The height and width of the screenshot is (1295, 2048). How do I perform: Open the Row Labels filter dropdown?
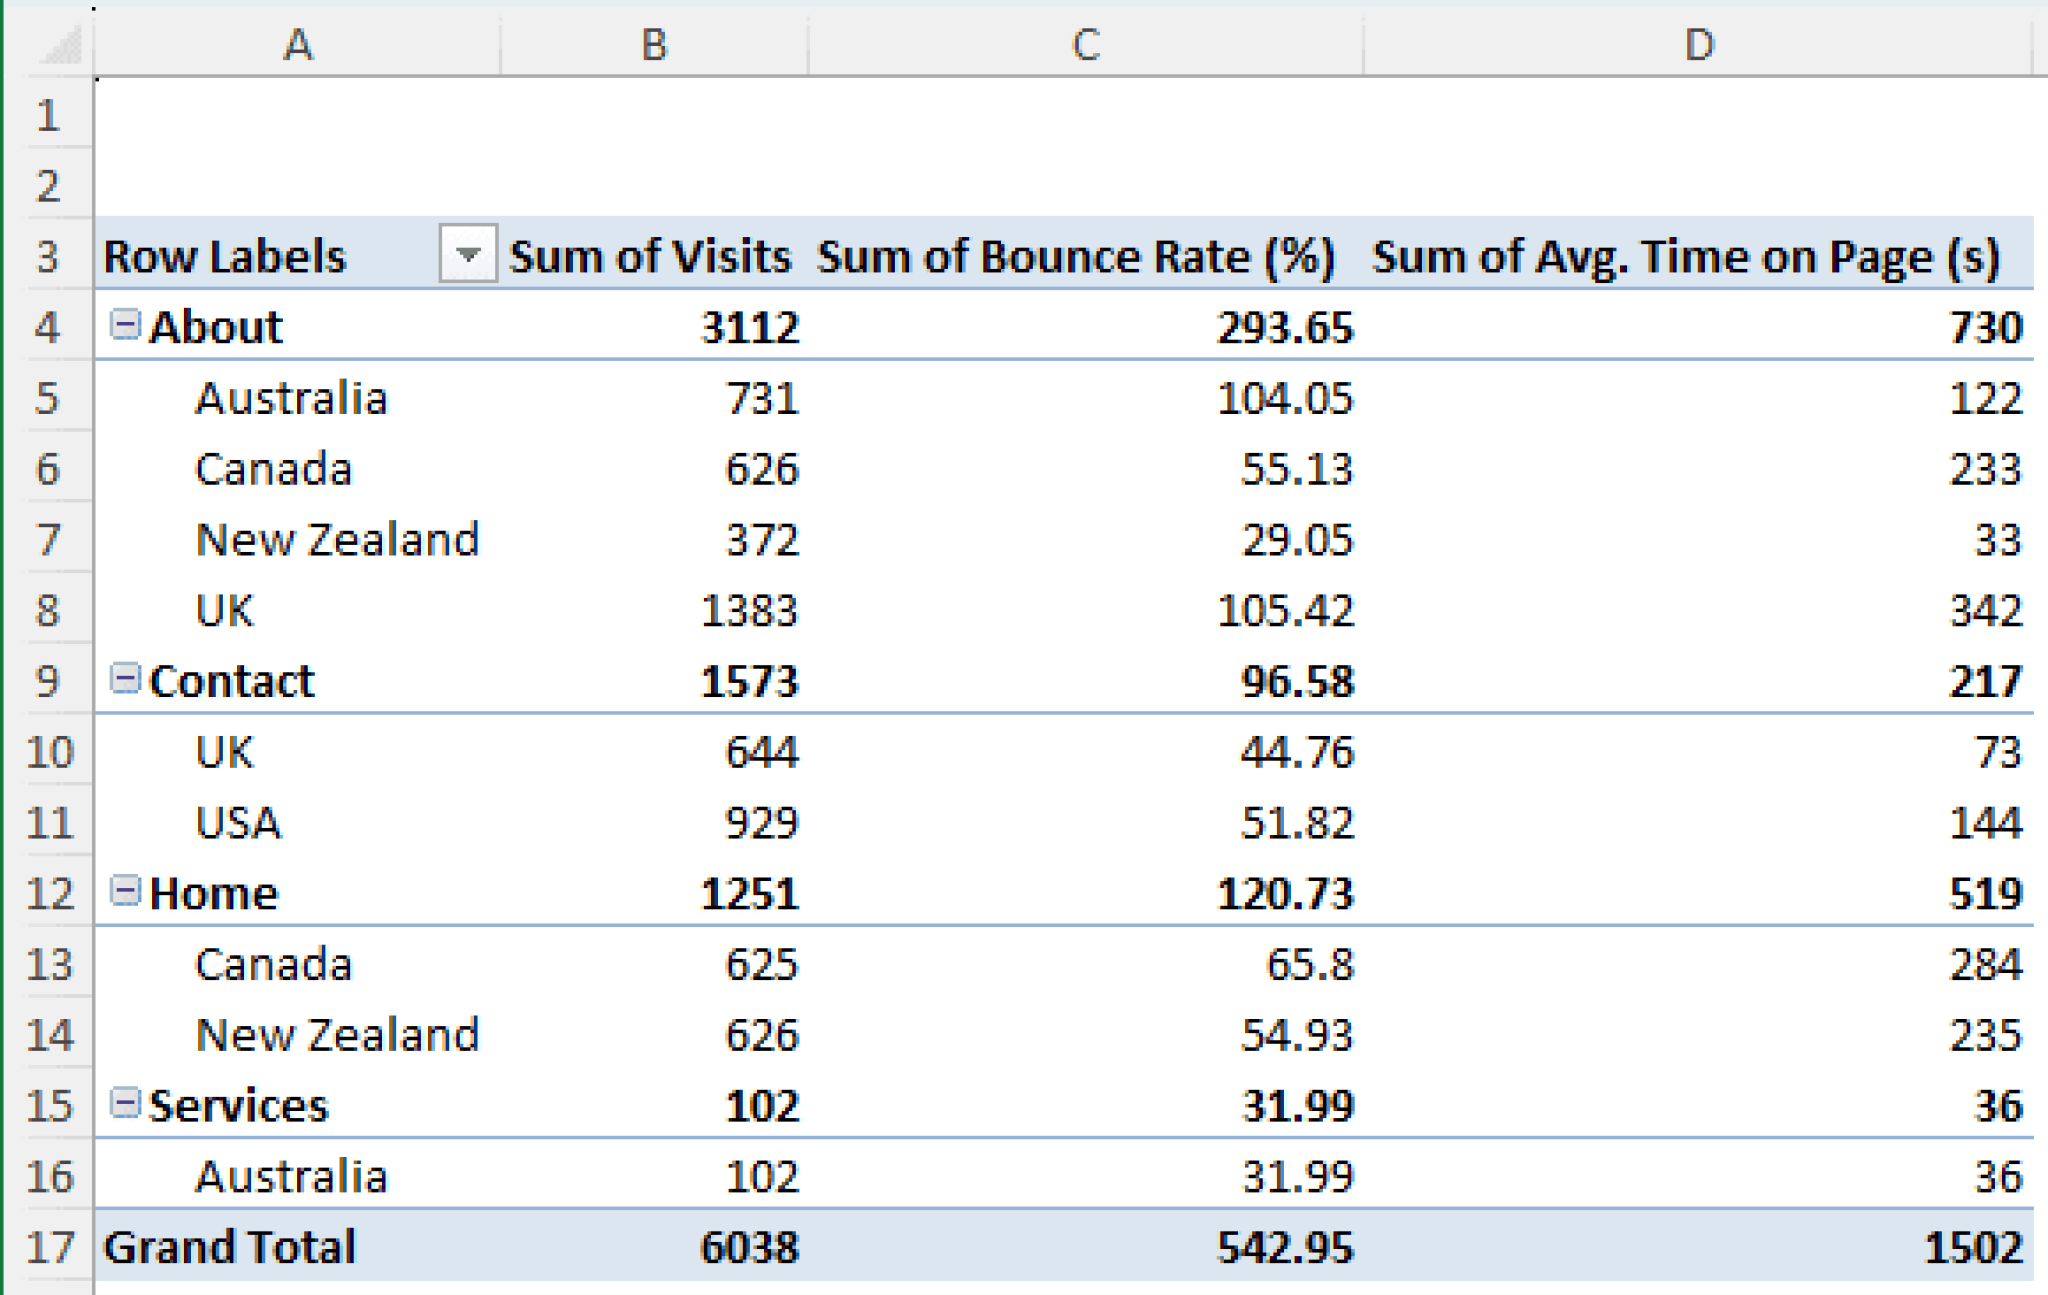tap(467, 256)
